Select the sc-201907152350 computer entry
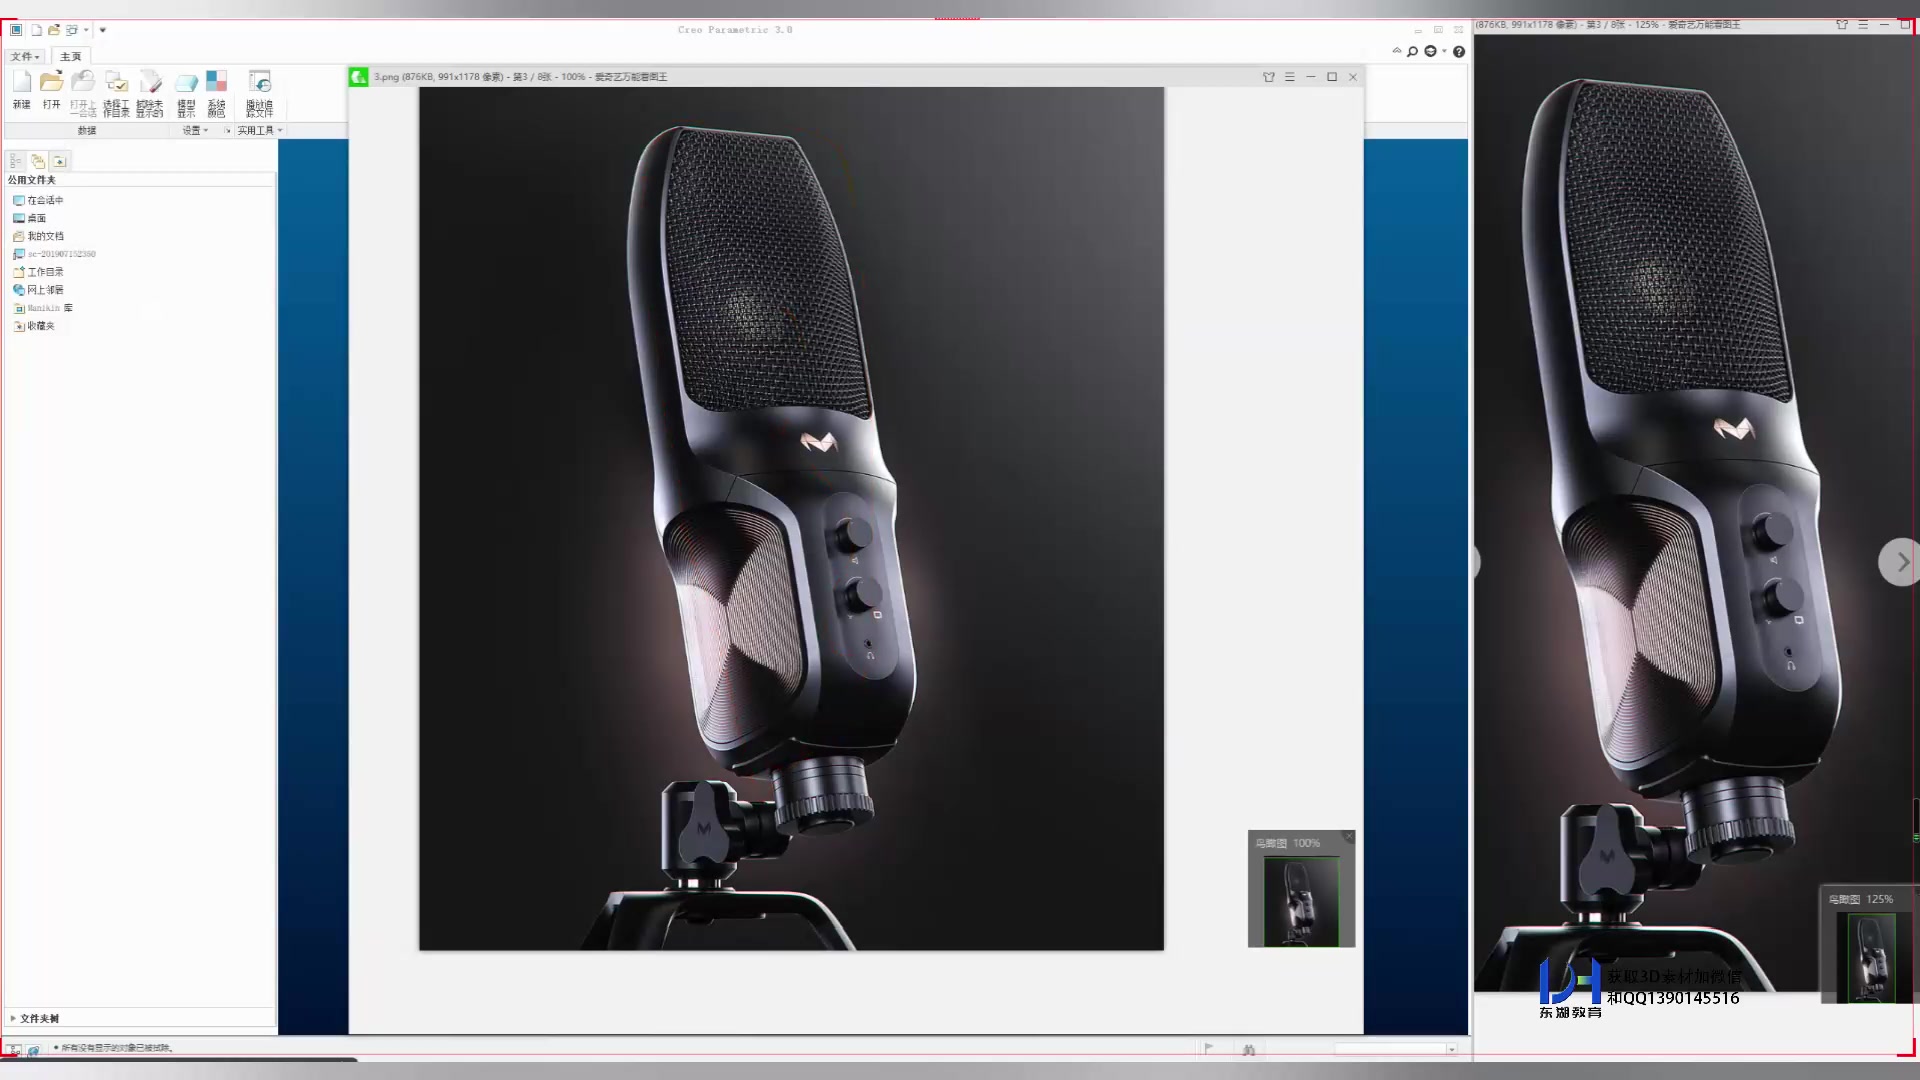The width and height of the screenshot is (1920, 1080). 54,254
